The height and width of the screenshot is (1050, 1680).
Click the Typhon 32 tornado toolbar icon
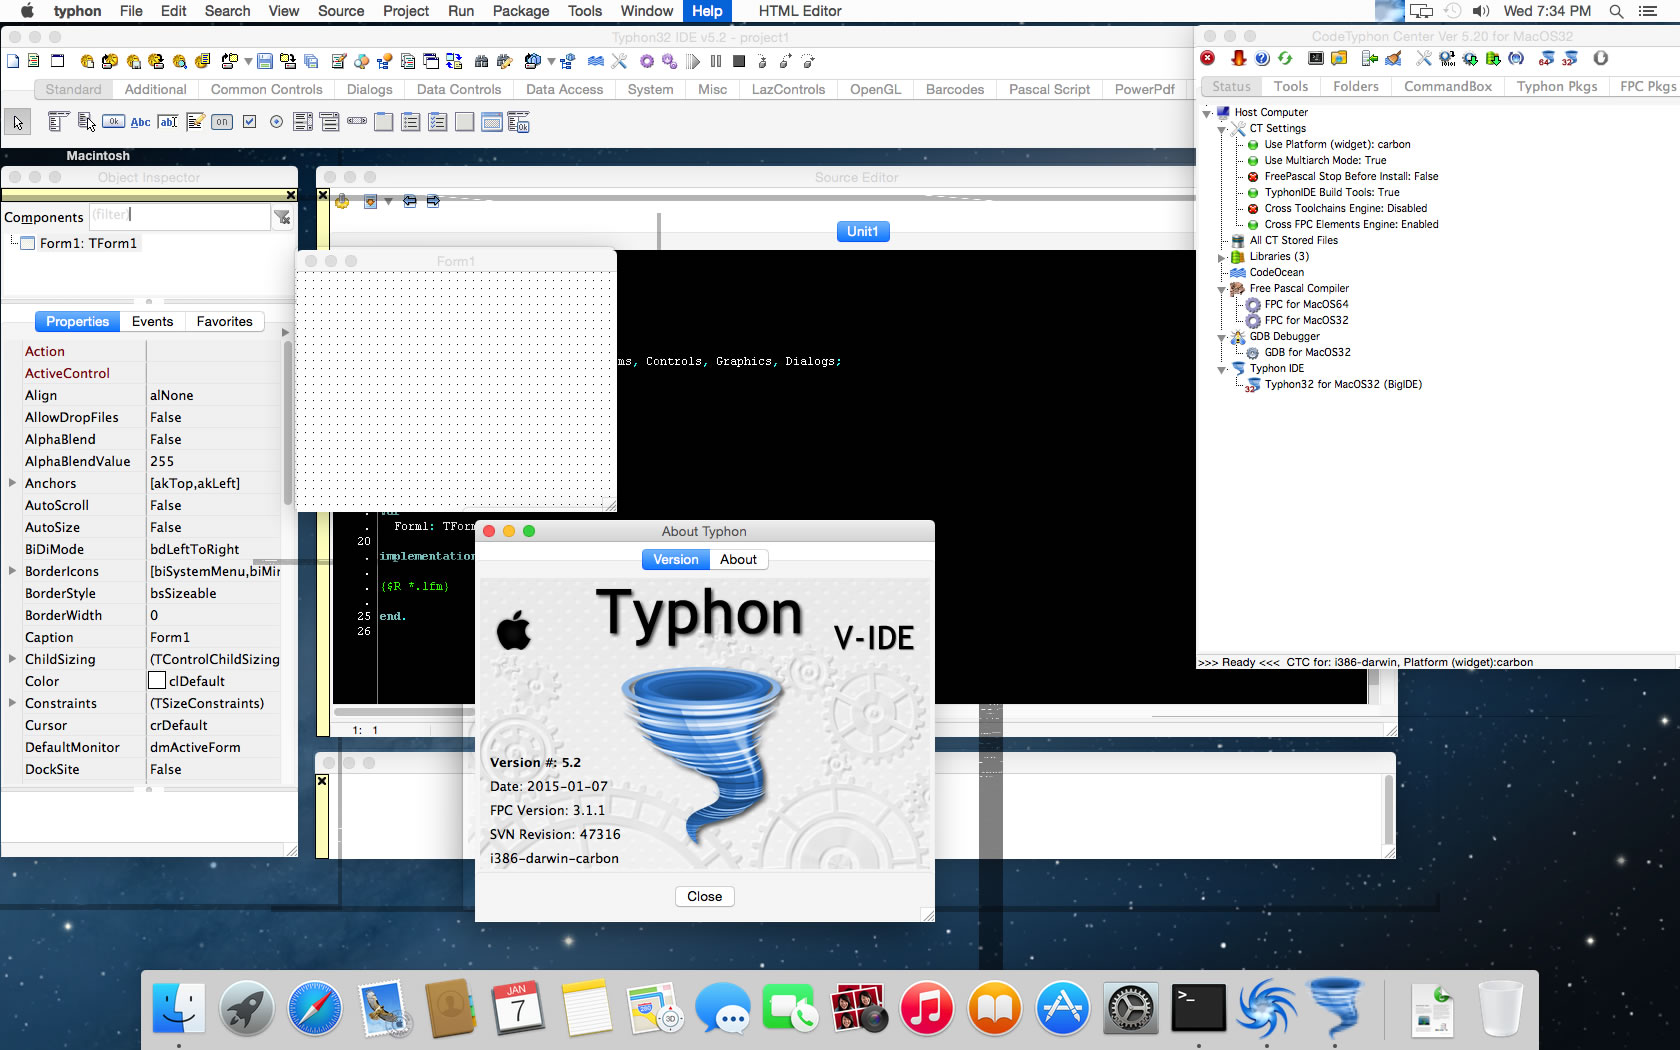click(1570, 58)
